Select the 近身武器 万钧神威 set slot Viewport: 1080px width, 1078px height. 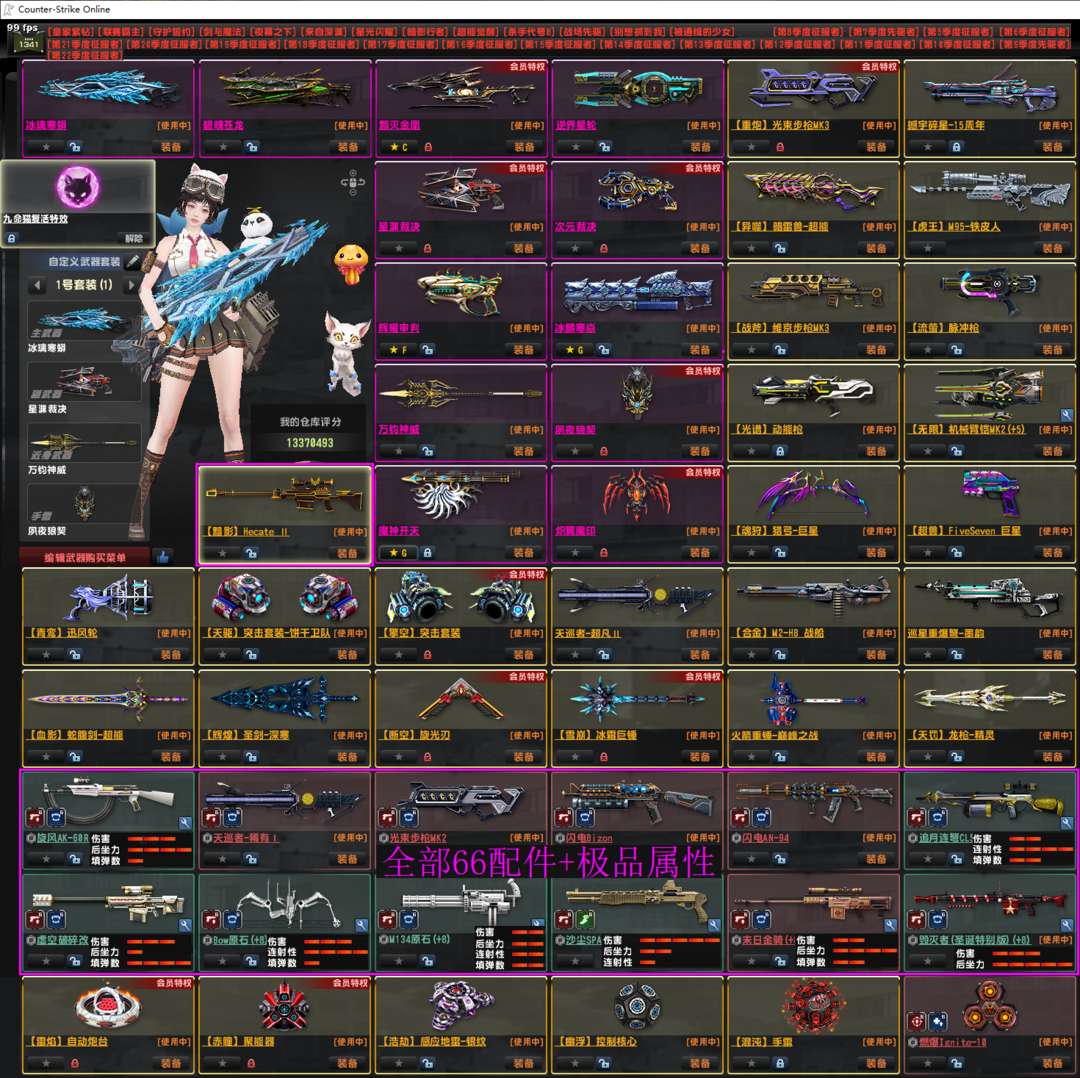pyautogui.click(x=84, y=442)
